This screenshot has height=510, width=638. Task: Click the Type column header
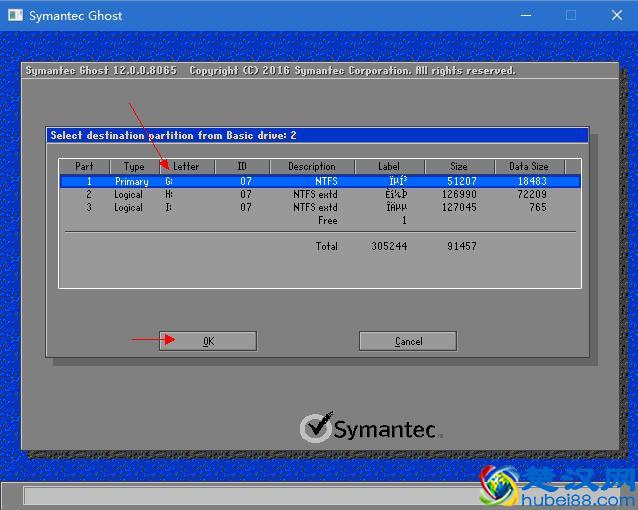pos(134,167)
